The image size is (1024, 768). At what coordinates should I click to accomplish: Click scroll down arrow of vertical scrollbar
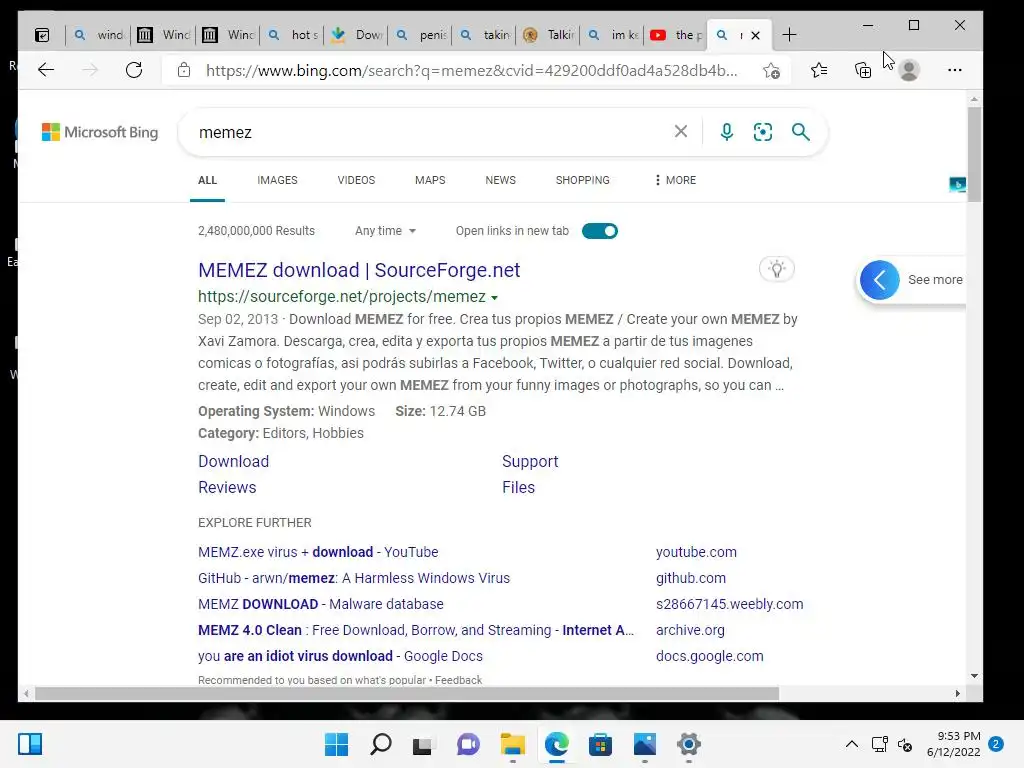pos(974,676)
